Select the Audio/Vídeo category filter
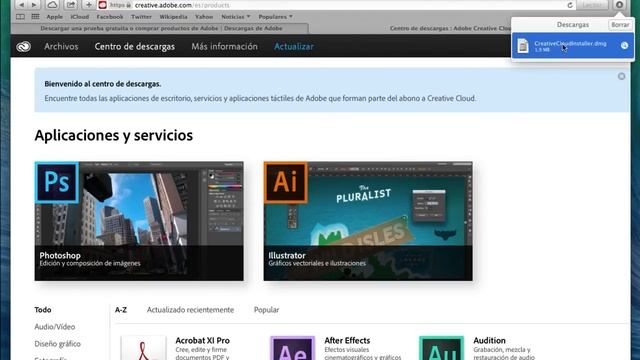 [55, 327]
